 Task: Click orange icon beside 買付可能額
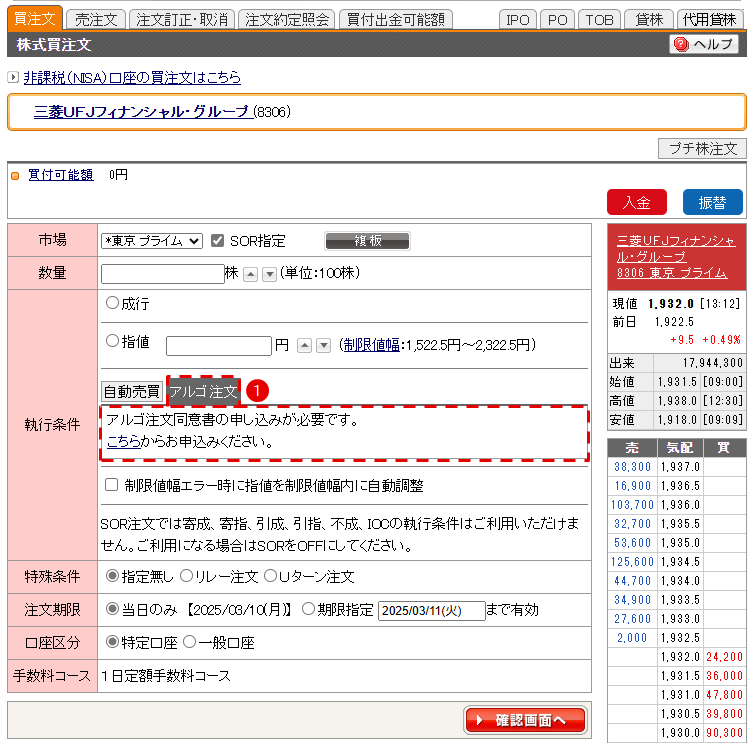pyautogui.click(x=15, y=175)
